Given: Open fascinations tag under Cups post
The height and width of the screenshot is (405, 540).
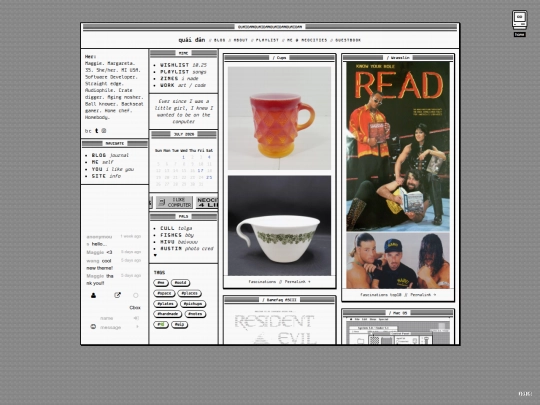Looking at the screenshot, I should tap(262, 282).
